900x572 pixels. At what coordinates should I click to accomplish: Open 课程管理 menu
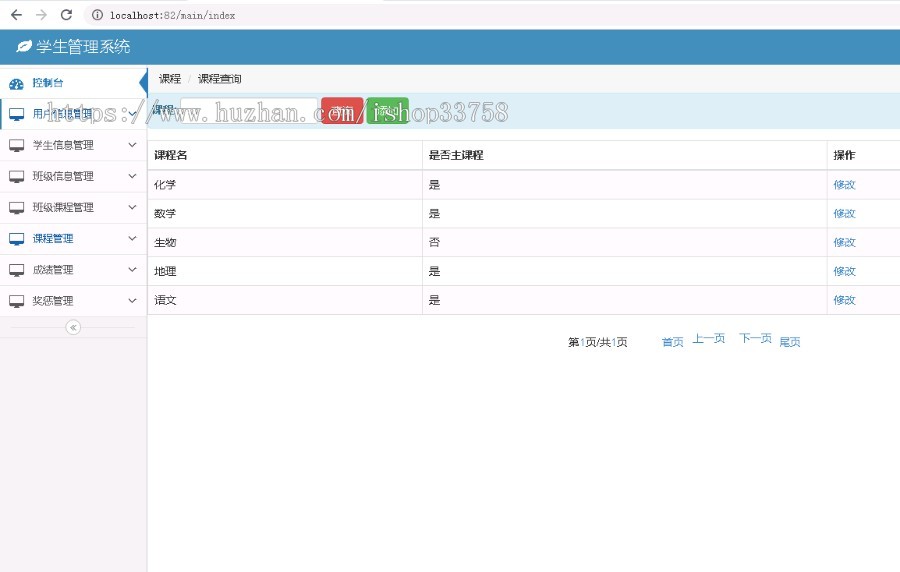tap(73, 239)
